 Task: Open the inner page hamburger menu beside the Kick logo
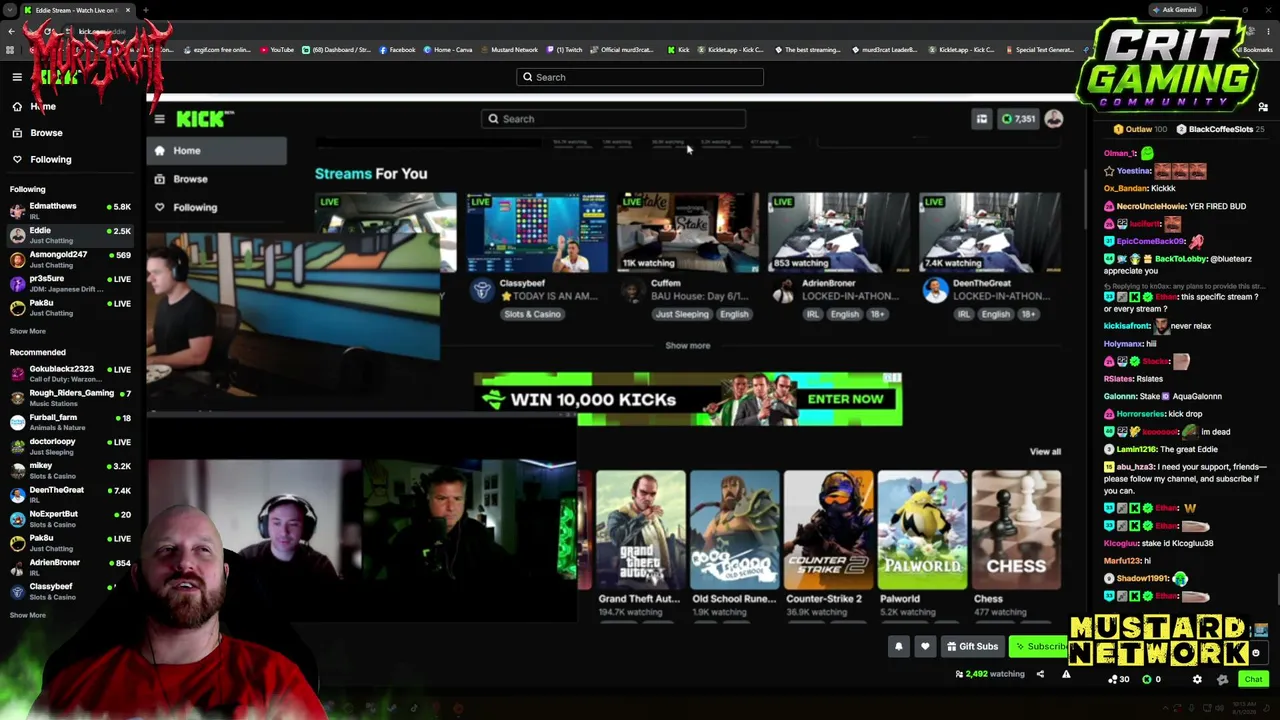[159, 119]
